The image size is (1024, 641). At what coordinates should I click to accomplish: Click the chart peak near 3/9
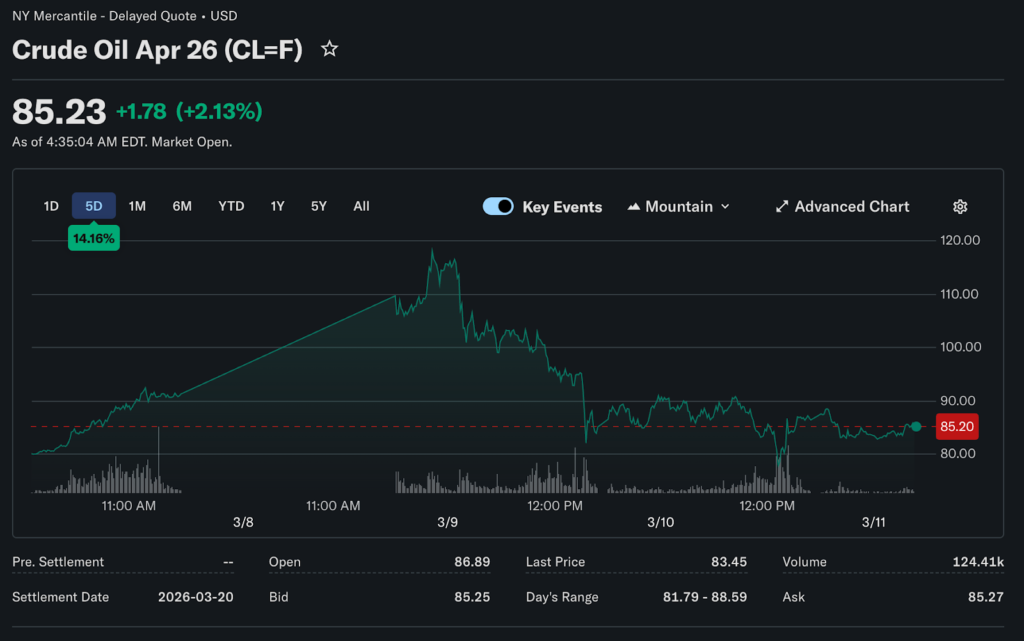tap(433, 250)
